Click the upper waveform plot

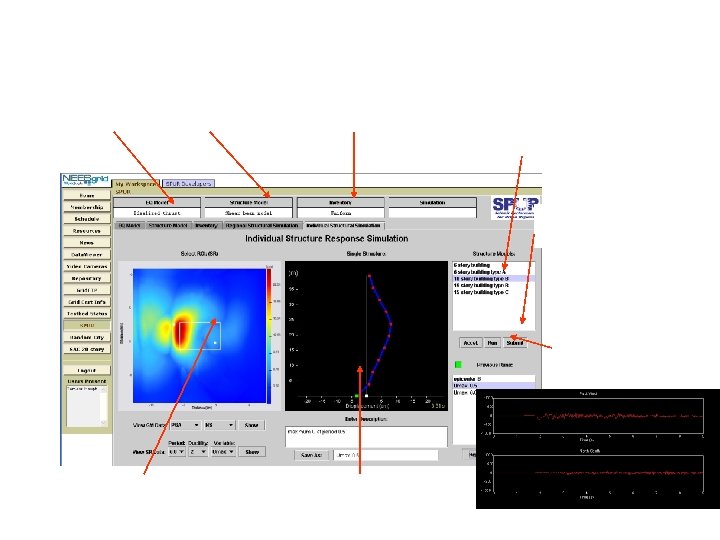click(x=598, y=416)
